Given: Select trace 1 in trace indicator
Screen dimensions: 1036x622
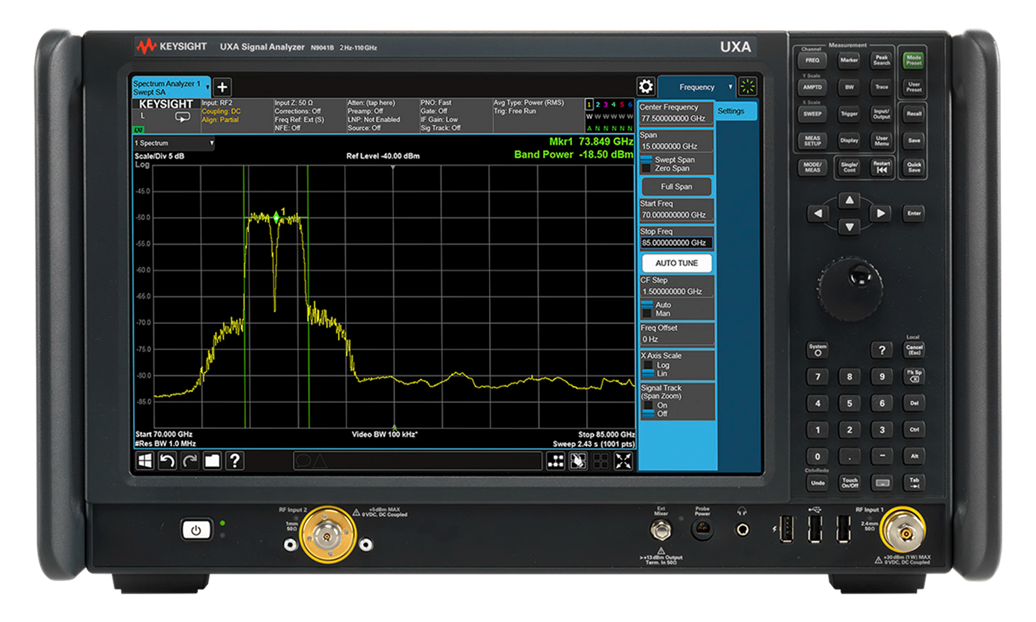Looking at the screenshot, I should [589, 104].
